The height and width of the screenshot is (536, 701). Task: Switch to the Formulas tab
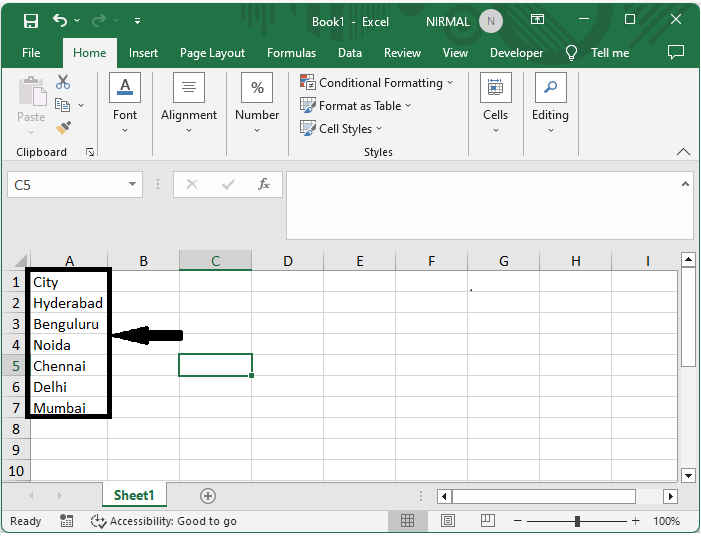(x=291, y=53)
